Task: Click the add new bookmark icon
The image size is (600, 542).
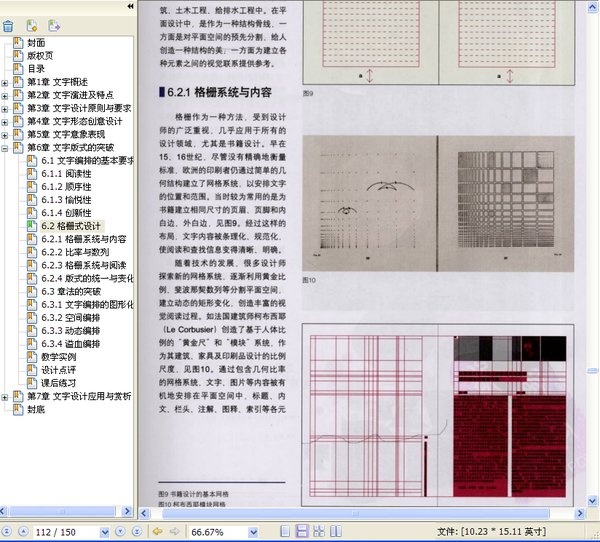Action: 32,26
